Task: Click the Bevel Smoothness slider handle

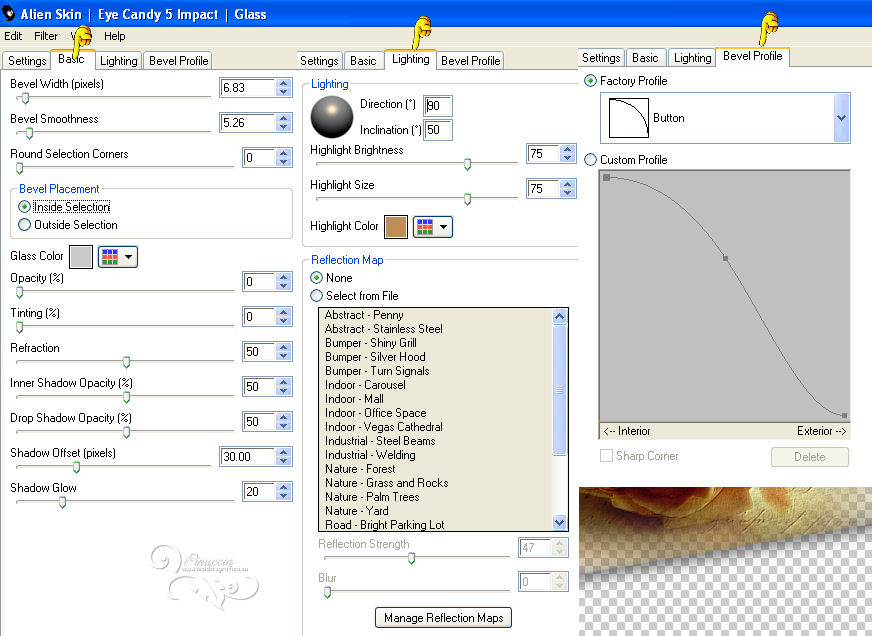Action: (29, 133)
